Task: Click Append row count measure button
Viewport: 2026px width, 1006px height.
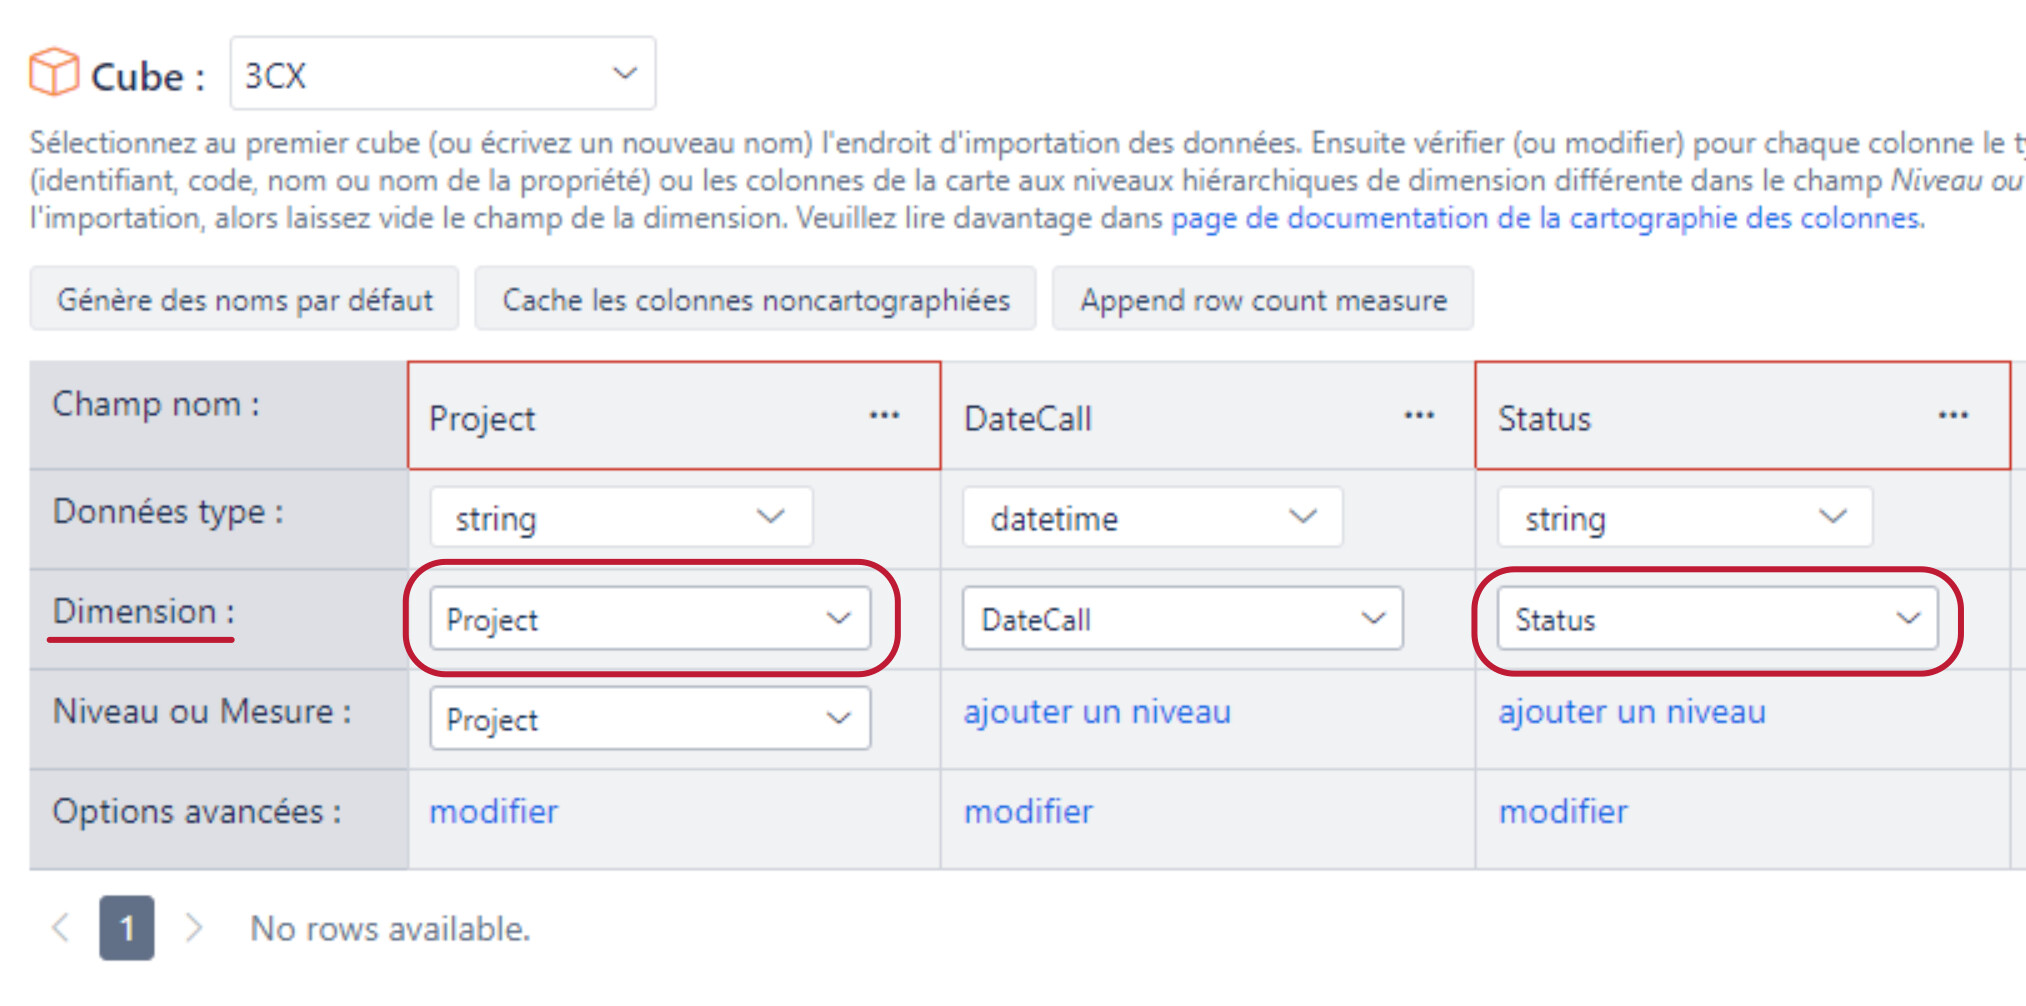Action: [x=1263, y=298]
